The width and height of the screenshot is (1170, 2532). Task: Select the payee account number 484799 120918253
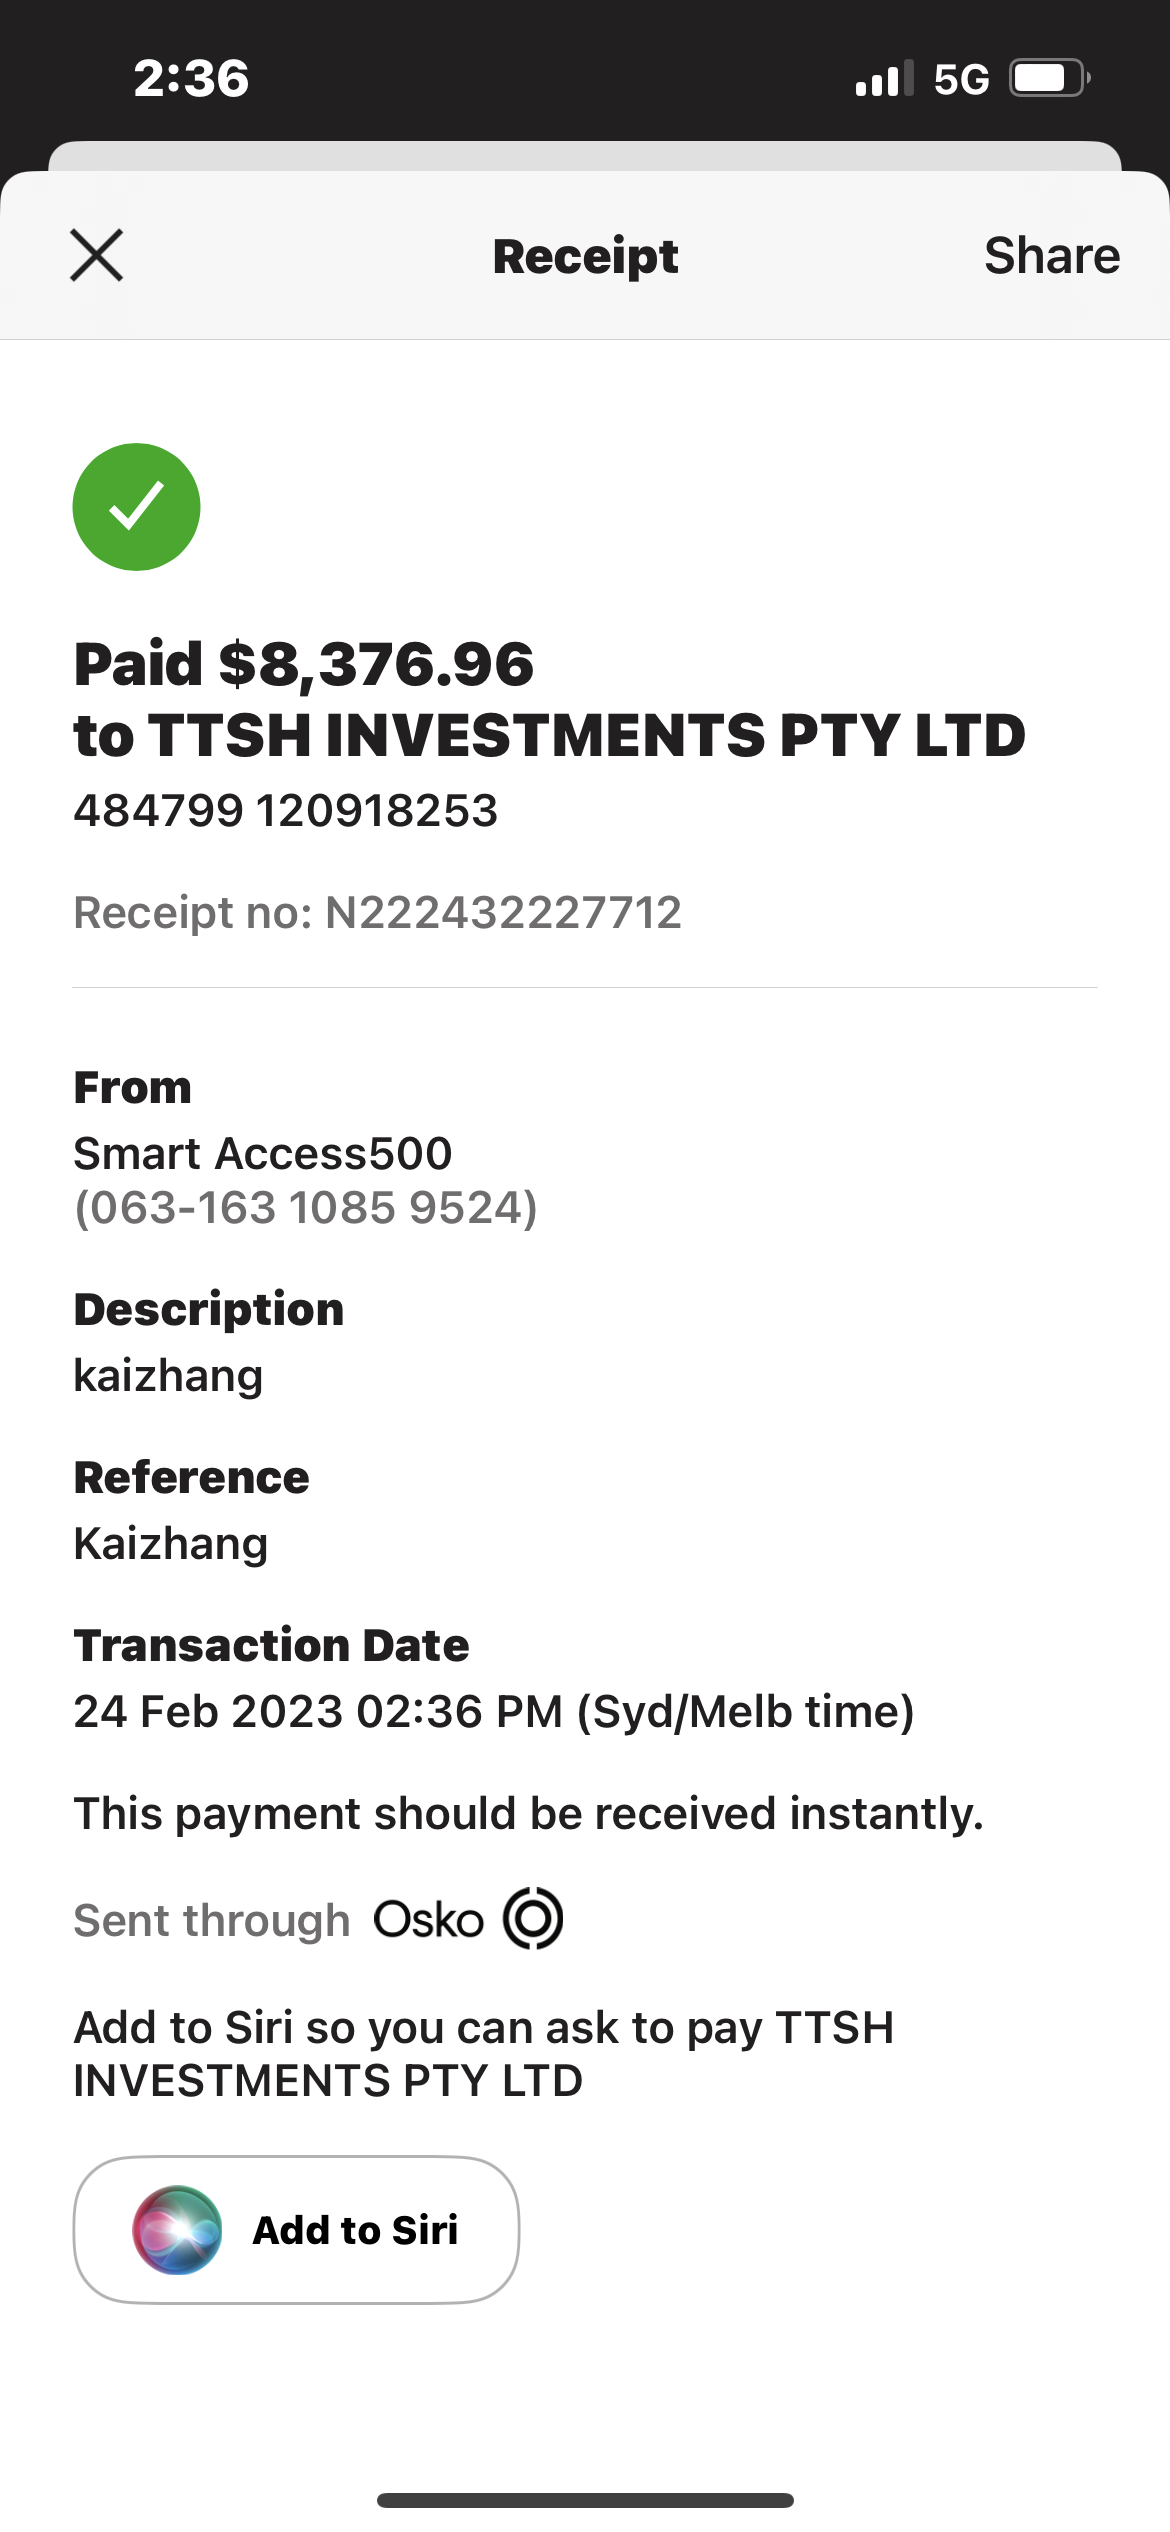click(x=286, y=810)
